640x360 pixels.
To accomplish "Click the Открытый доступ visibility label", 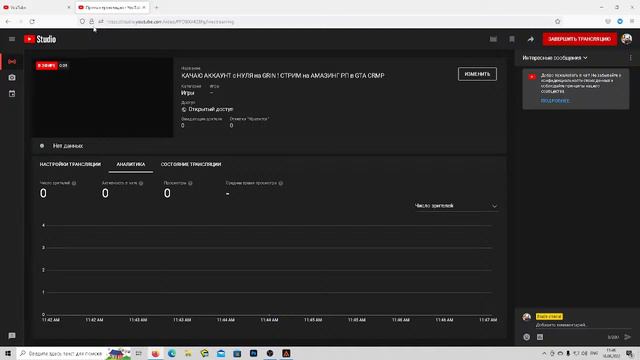I will coord(211,109).
